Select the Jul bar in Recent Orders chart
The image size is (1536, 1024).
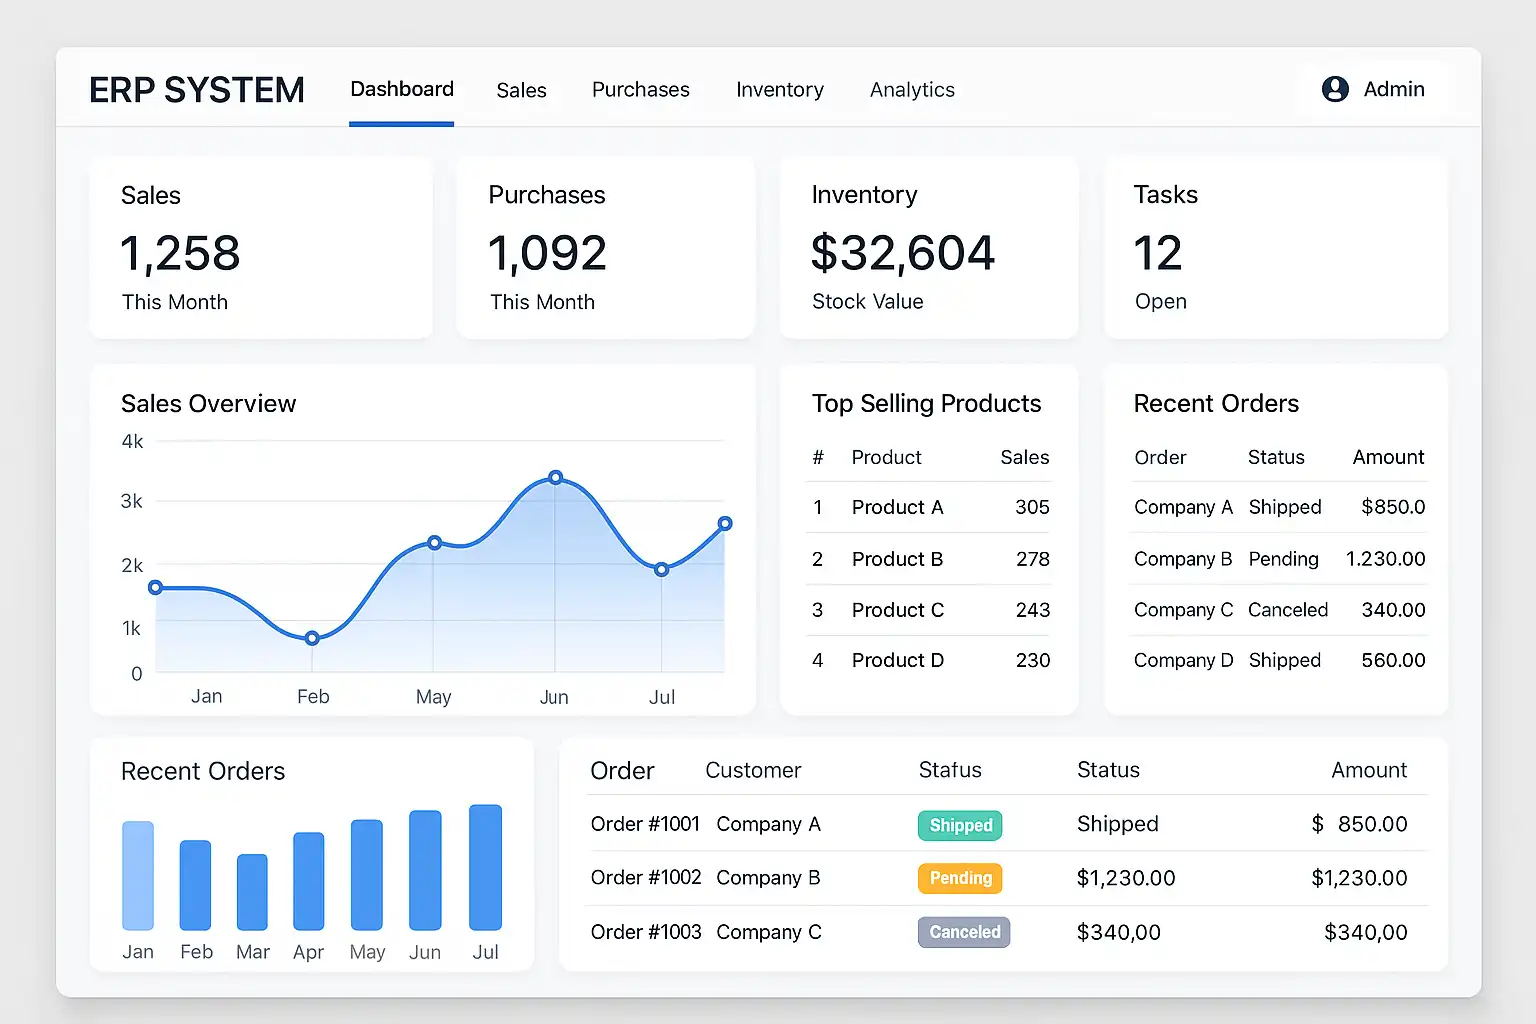point(485,867)
